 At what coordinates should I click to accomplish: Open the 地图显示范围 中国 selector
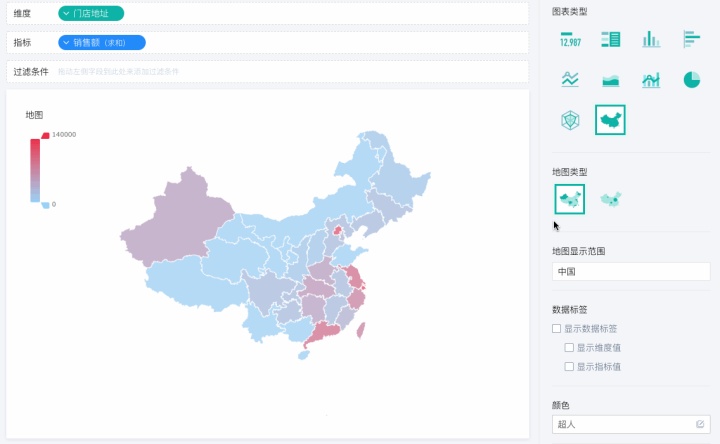tap(631, 271)
